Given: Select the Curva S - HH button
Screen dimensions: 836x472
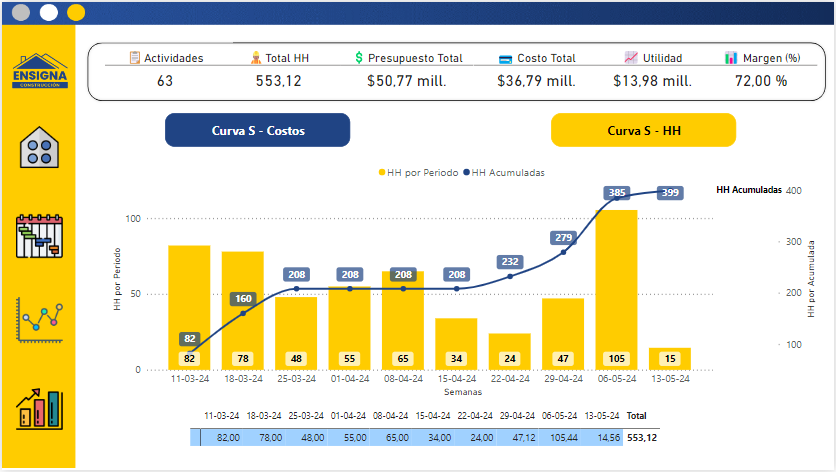Looking at the screenshot, I should (643, 130).
